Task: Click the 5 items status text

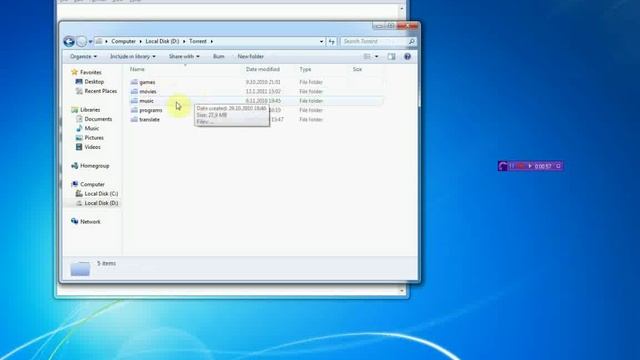Action: point(107,263)
